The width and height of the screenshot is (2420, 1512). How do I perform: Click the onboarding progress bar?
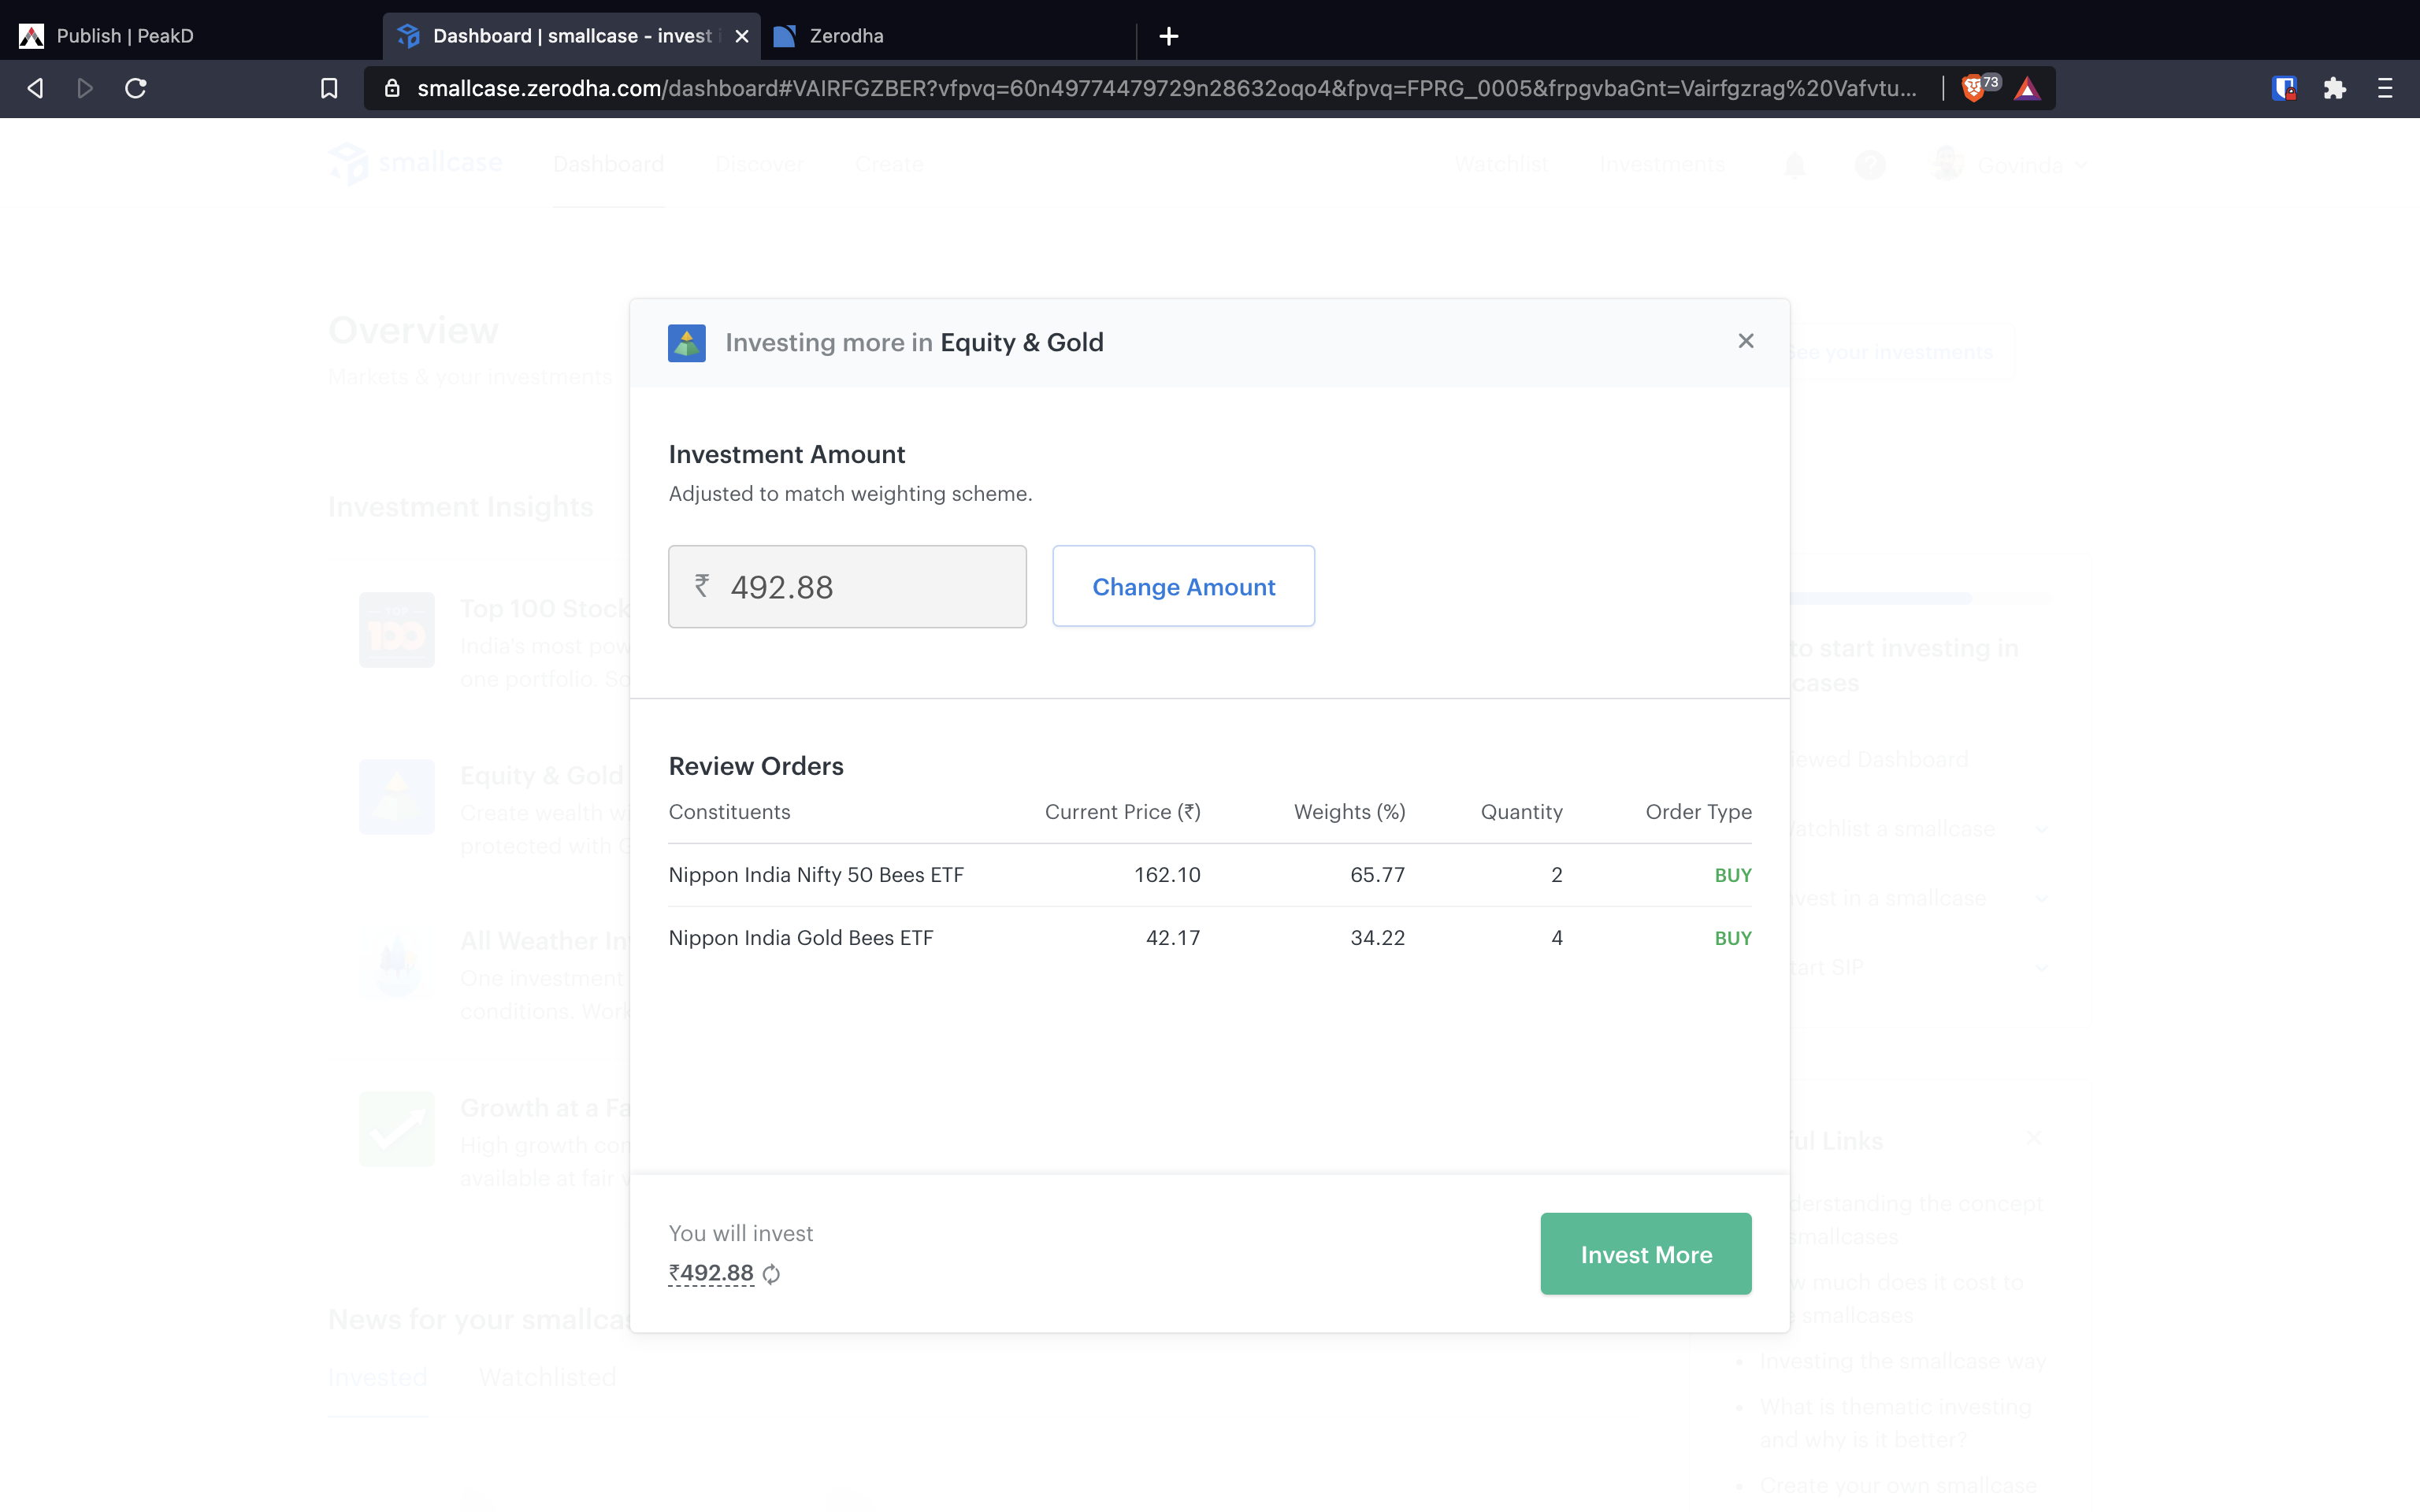tap(1920, 598)
